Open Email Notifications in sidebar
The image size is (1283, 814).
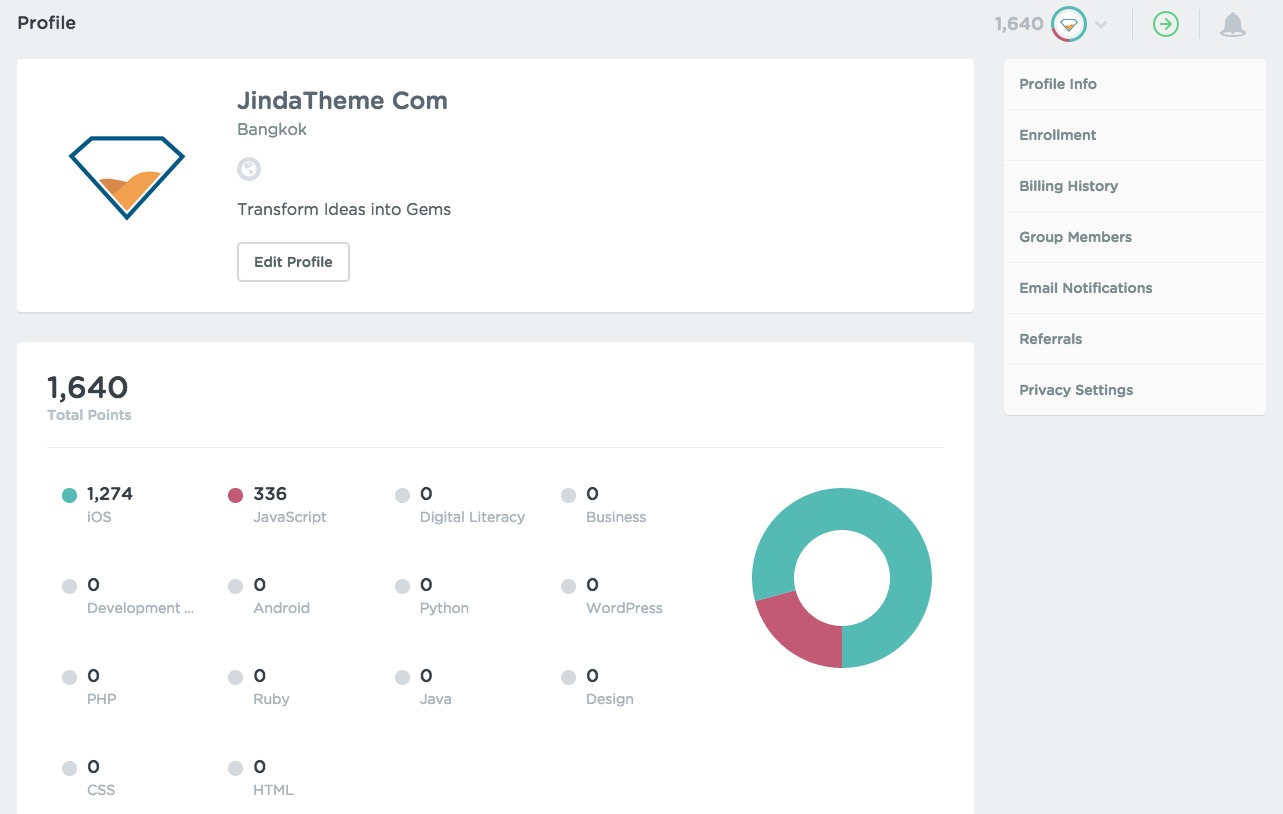(x=1135, y=288)
